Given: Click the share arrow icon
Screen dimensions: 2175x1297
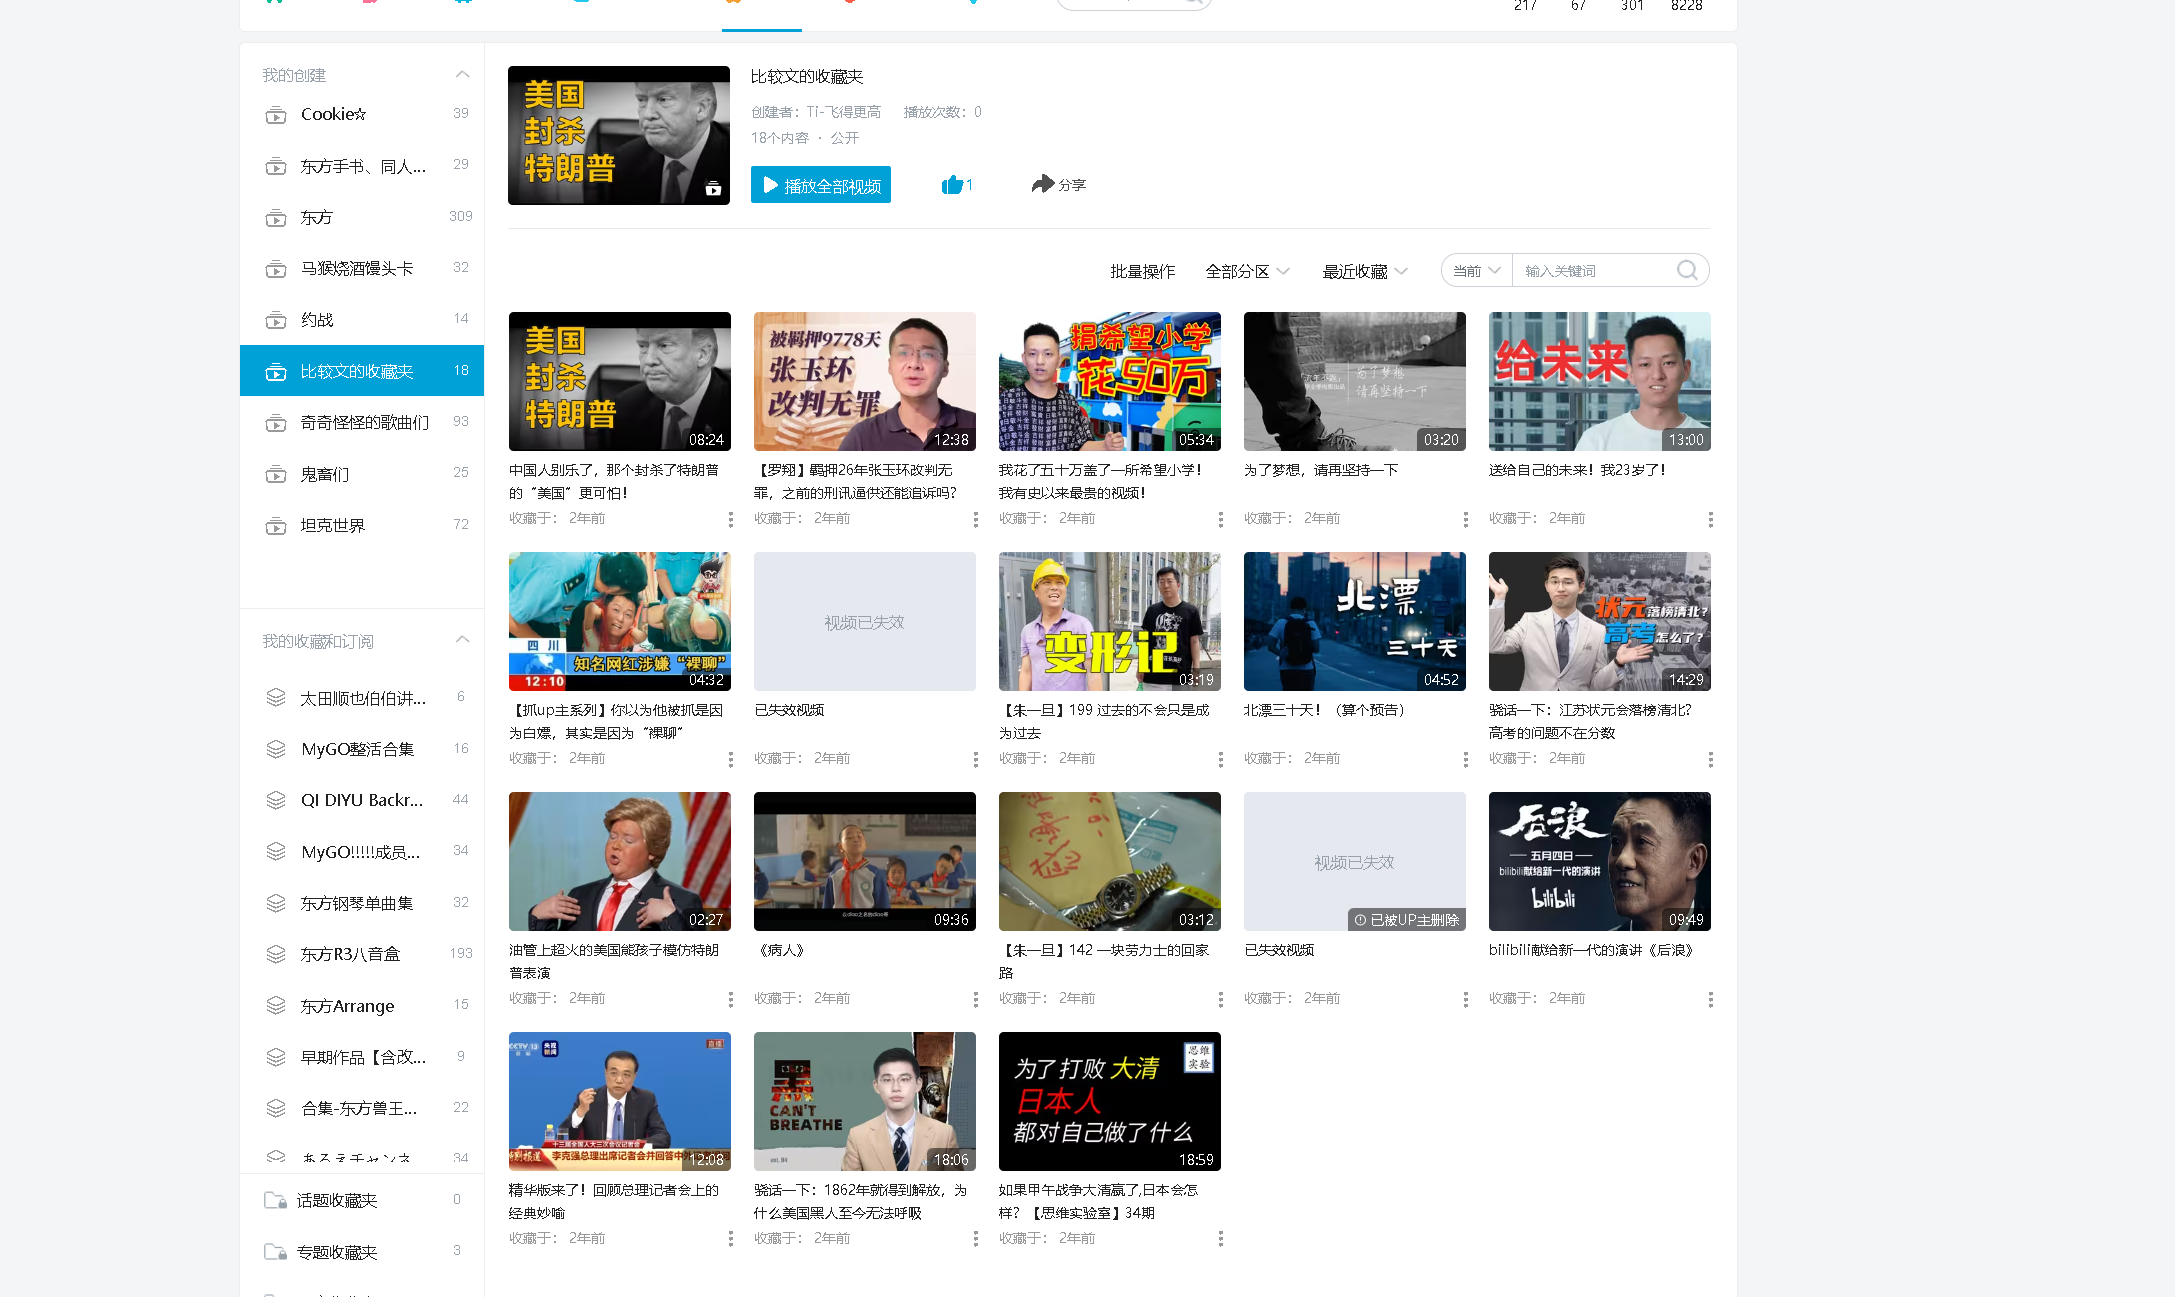Looking at the screenshot, I should (1043, 184).
